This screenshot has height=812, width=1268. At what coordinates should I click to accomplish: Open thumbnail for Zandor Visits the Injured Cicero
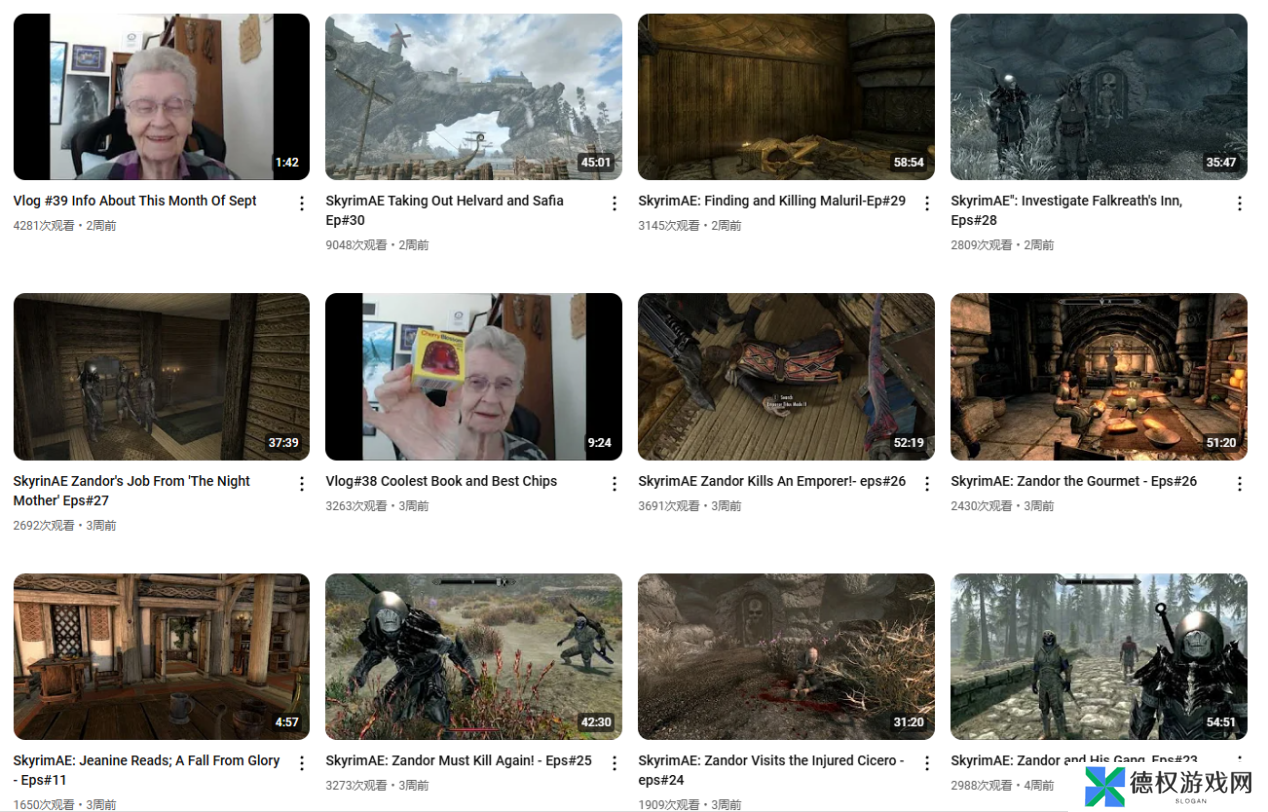[x=787, y=657]
